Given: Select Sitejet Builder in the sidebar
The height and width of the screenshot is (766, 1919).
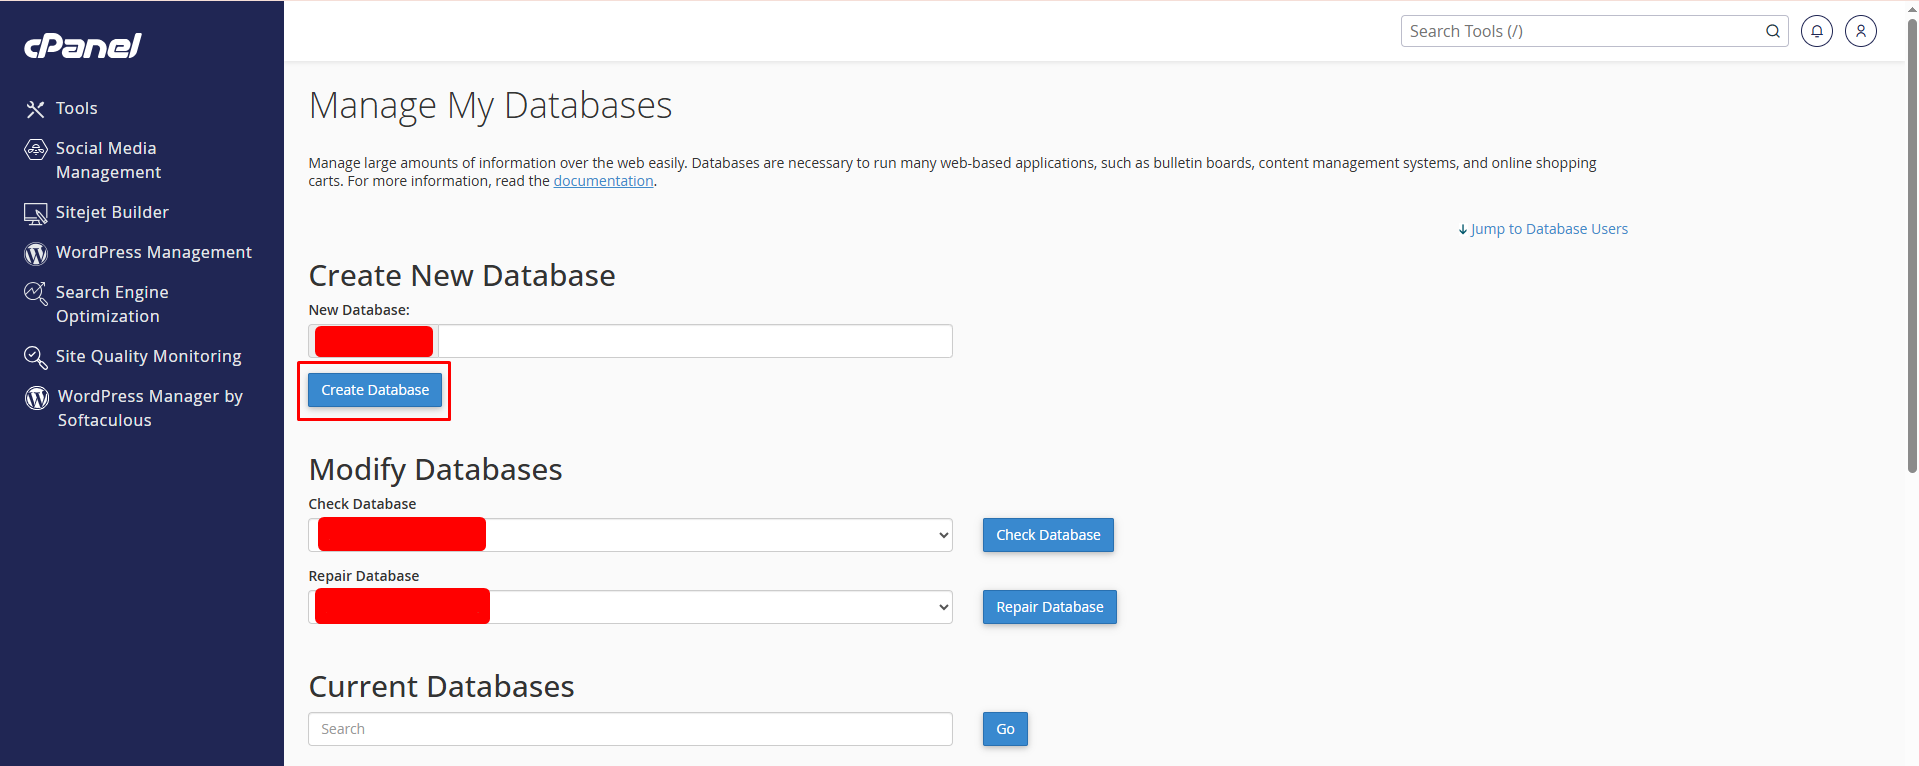Looking at the screenshot, I should click(112, 212).
